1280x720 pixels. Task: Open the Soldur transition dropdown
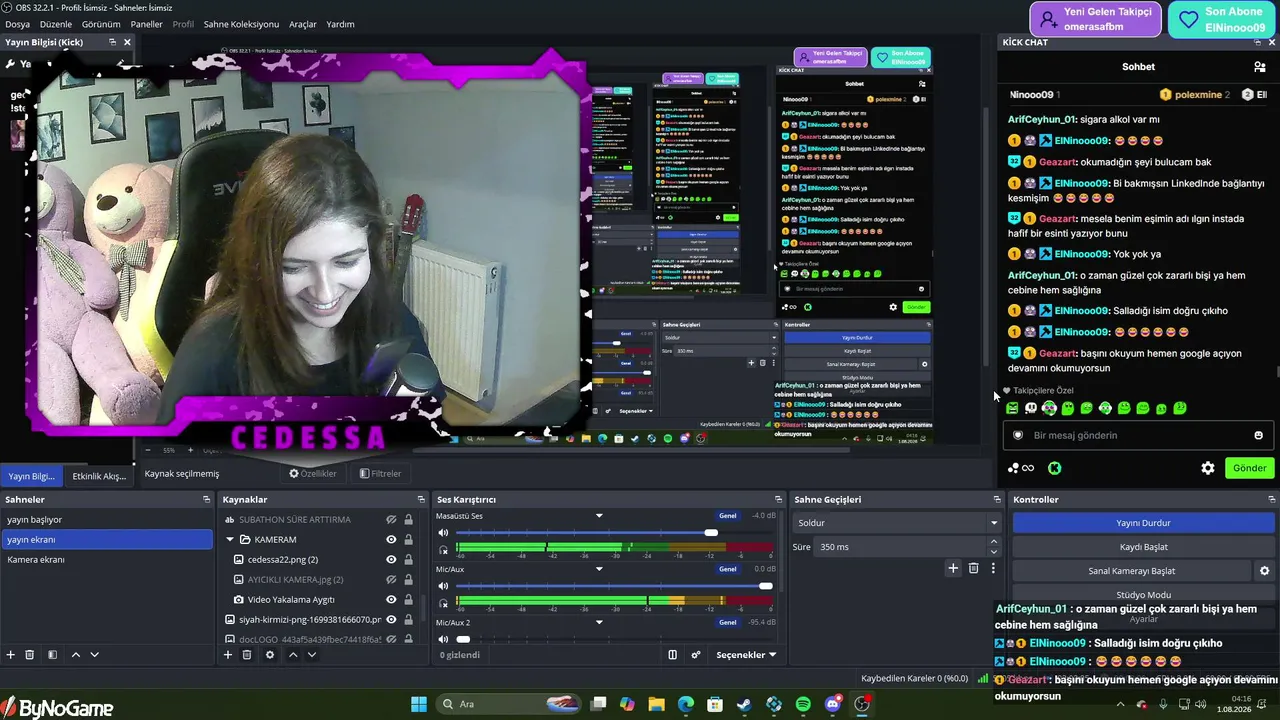897,523
